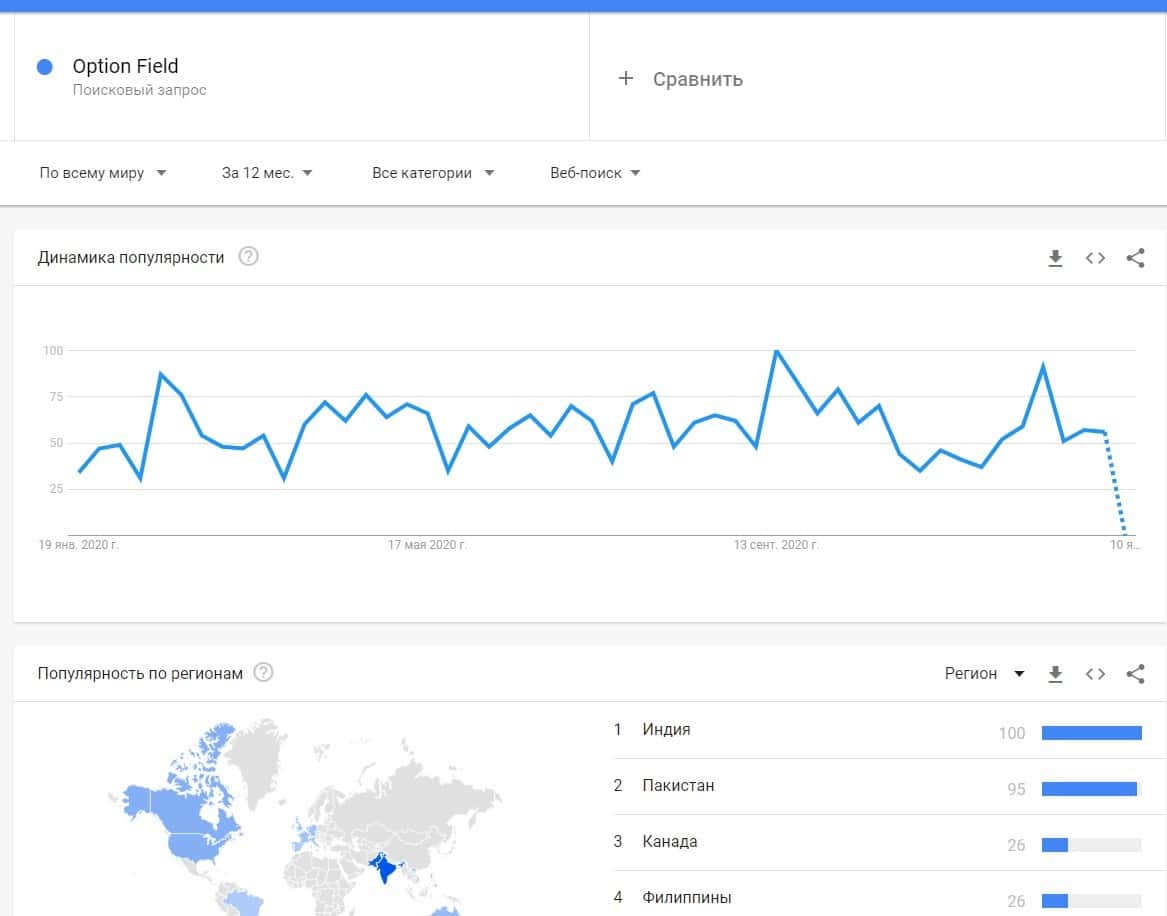The width and height of the screenshot is (1167, 916).
Task: Click the blue Option Field color dot
Action: click(x=44, y=67)
